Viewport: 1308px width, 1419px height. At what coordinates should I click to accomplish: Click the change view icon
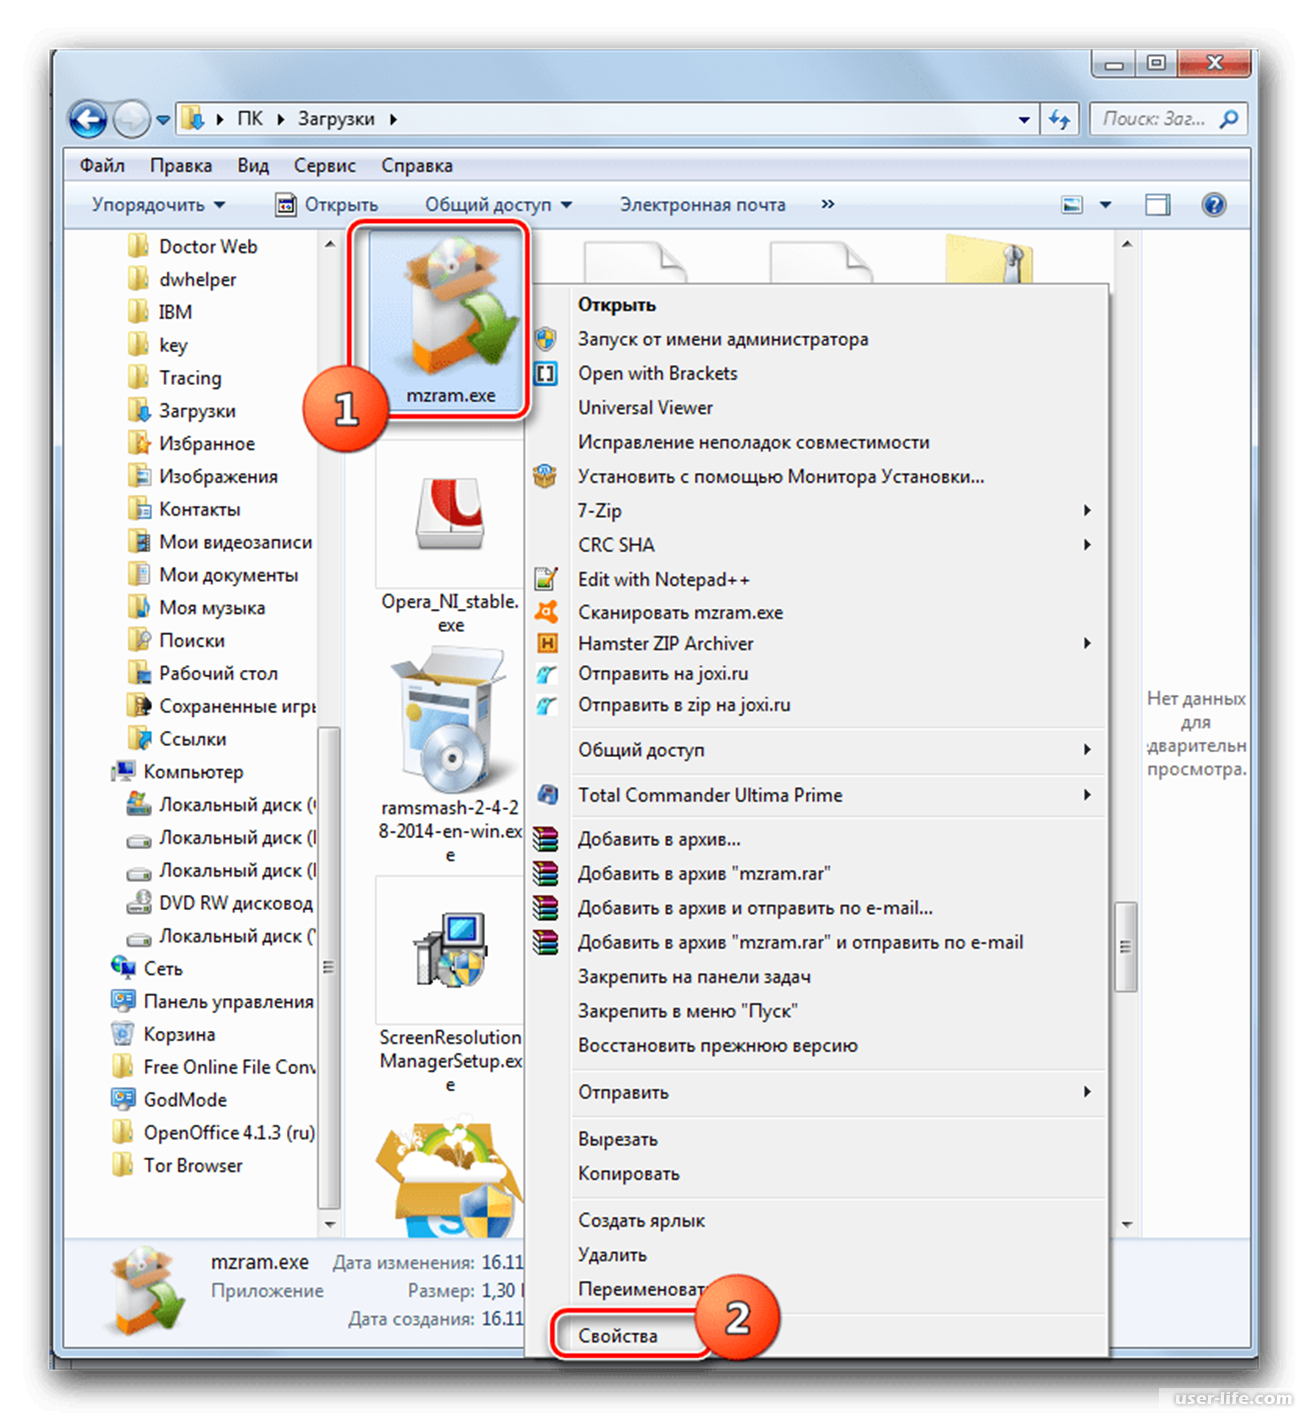[1072, 205]
